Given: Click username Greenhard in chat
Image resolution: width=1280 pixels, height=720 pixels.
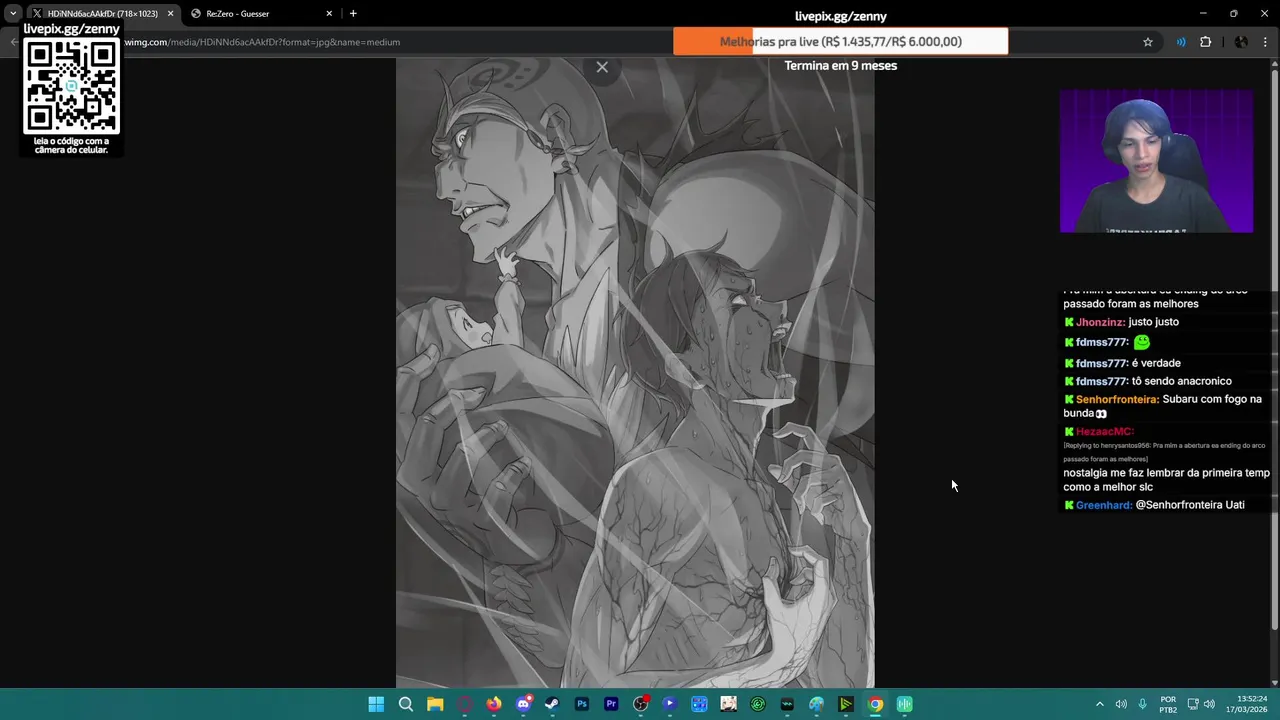Looking at the screenshot, I should [x=1104, y=505].
